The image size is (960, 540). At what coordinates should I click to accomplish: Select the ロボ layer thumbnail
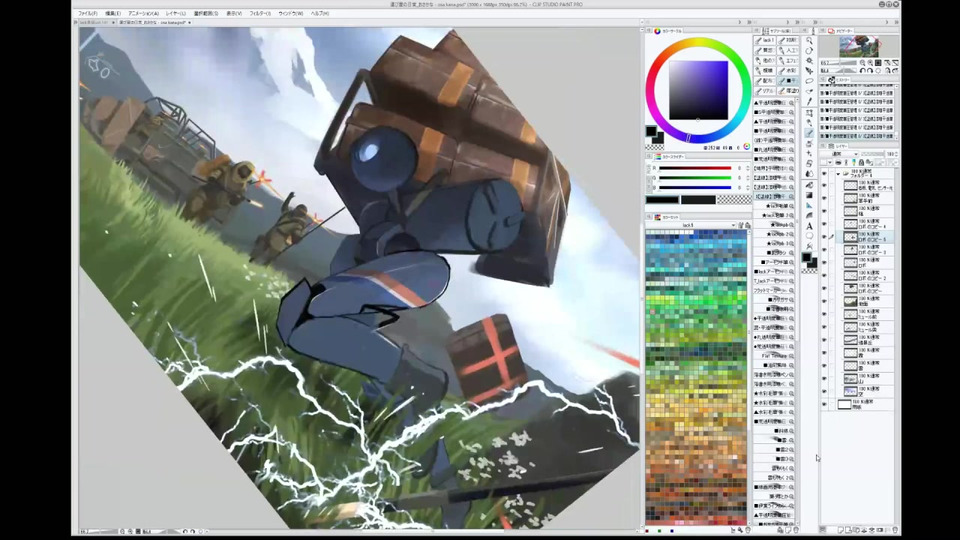pos(850,262)
